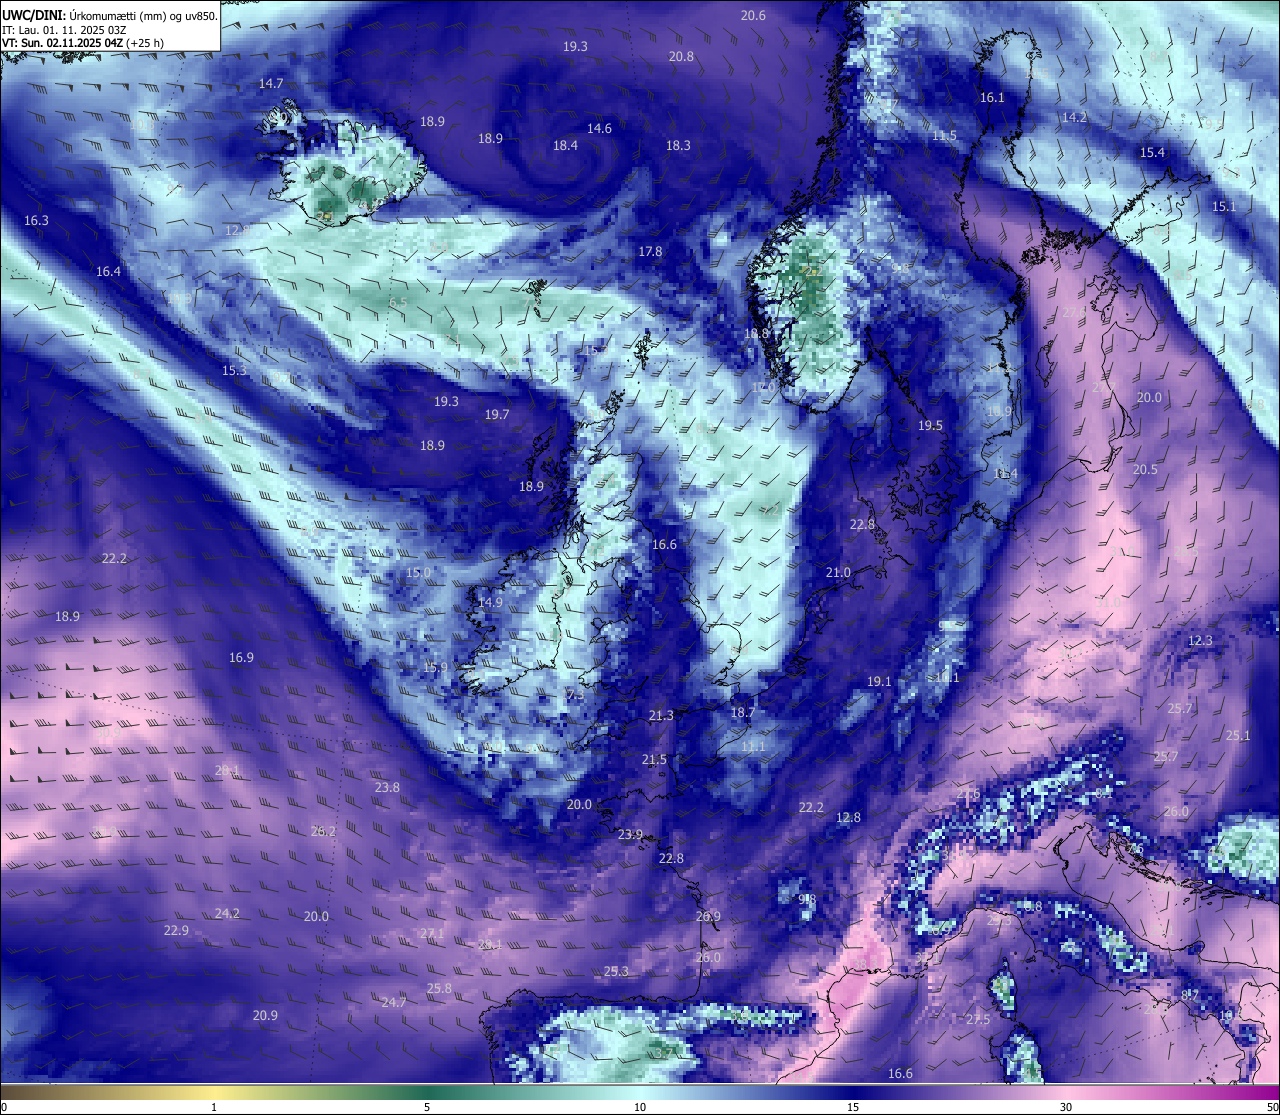This screenshot has width=1280, height=1115.
Task: Click the map value 14.6
Action: [599, 128]
